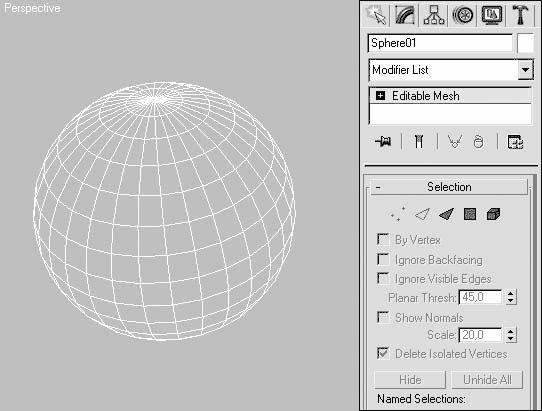Screen dimensions: 542x411
Task: Open the Motion panel wheel icon
Action: pos(463,15)
